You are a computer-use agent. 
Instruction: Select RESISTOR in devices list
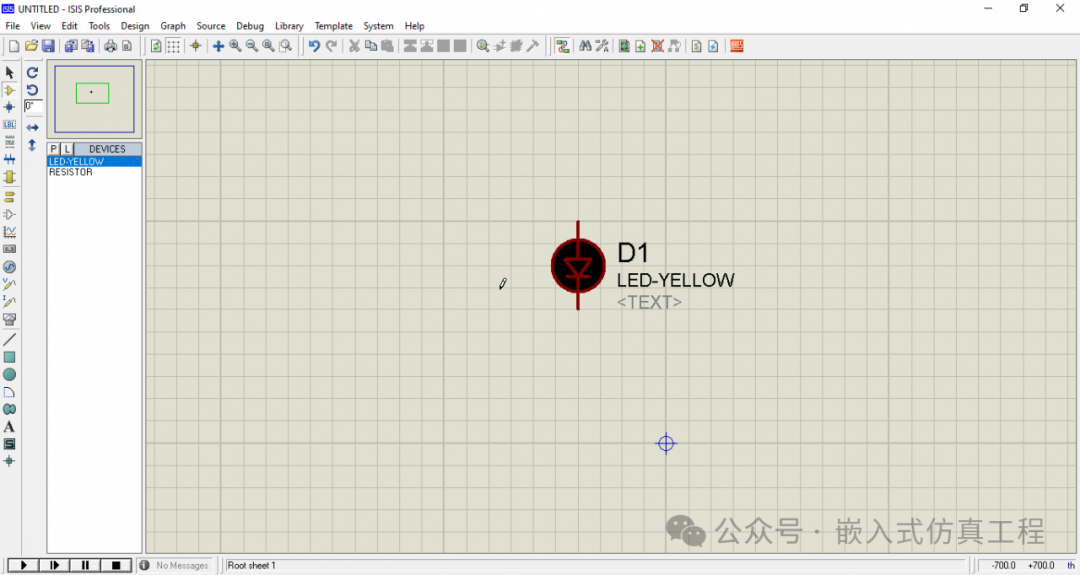coord(94,172)
